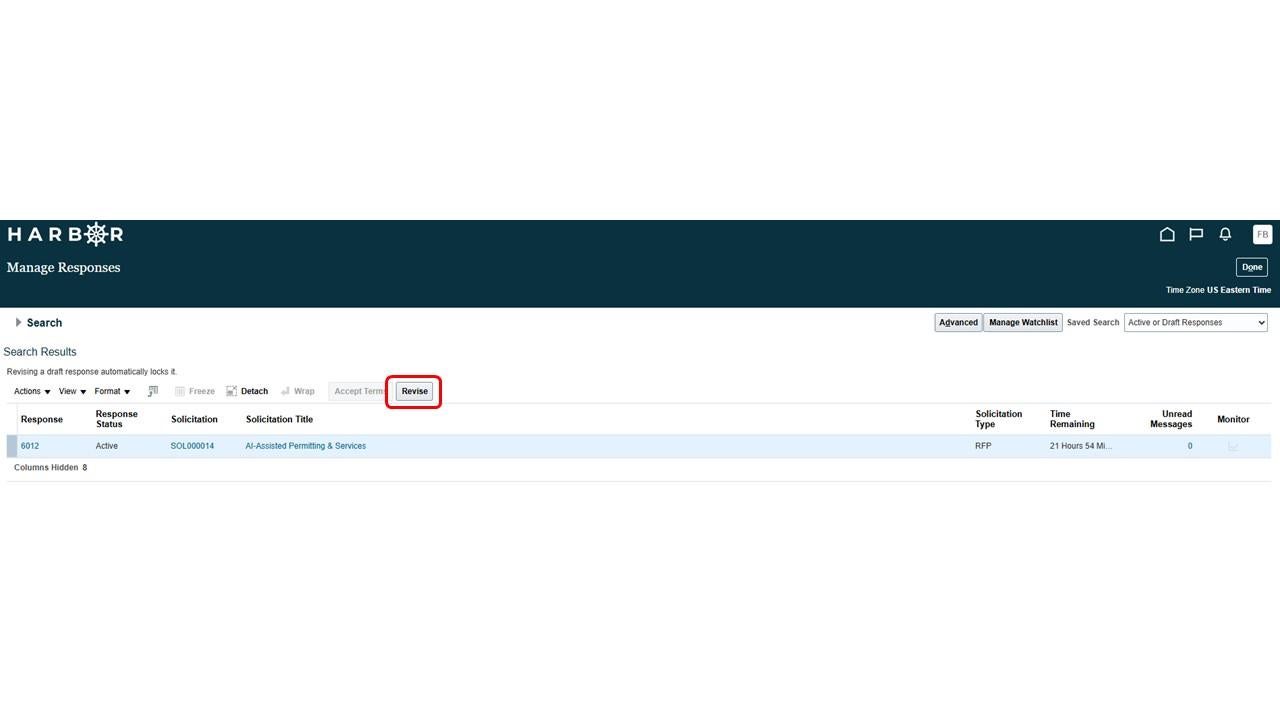Open the bell notifications icon

pyautogui.click(x=1225, y=234)
